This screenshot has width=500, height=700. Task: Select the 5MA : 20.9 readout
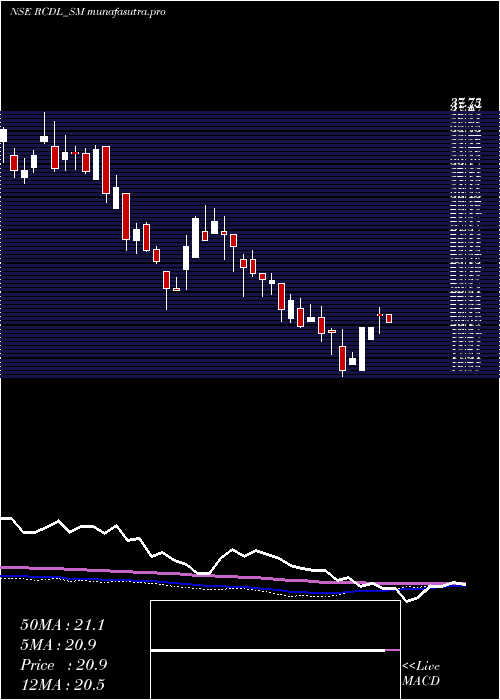58,645
